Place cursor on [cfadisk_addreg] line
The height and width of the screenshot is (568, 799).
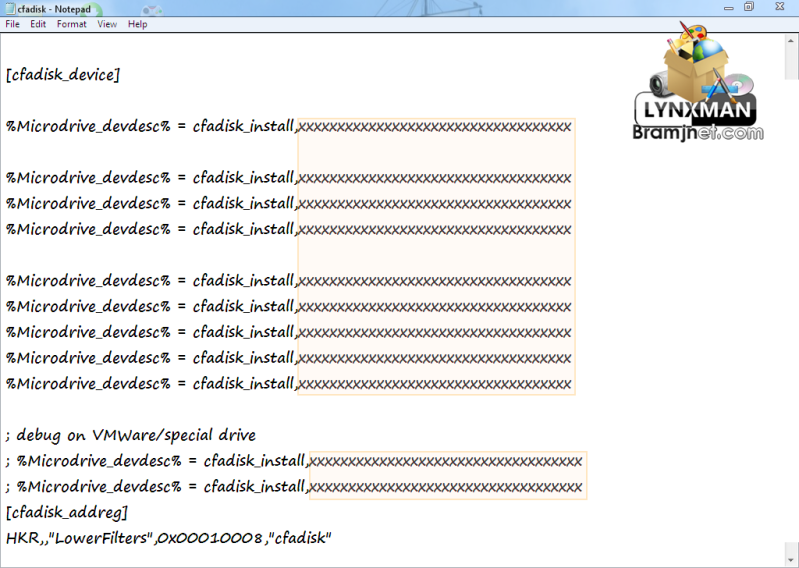66,513
